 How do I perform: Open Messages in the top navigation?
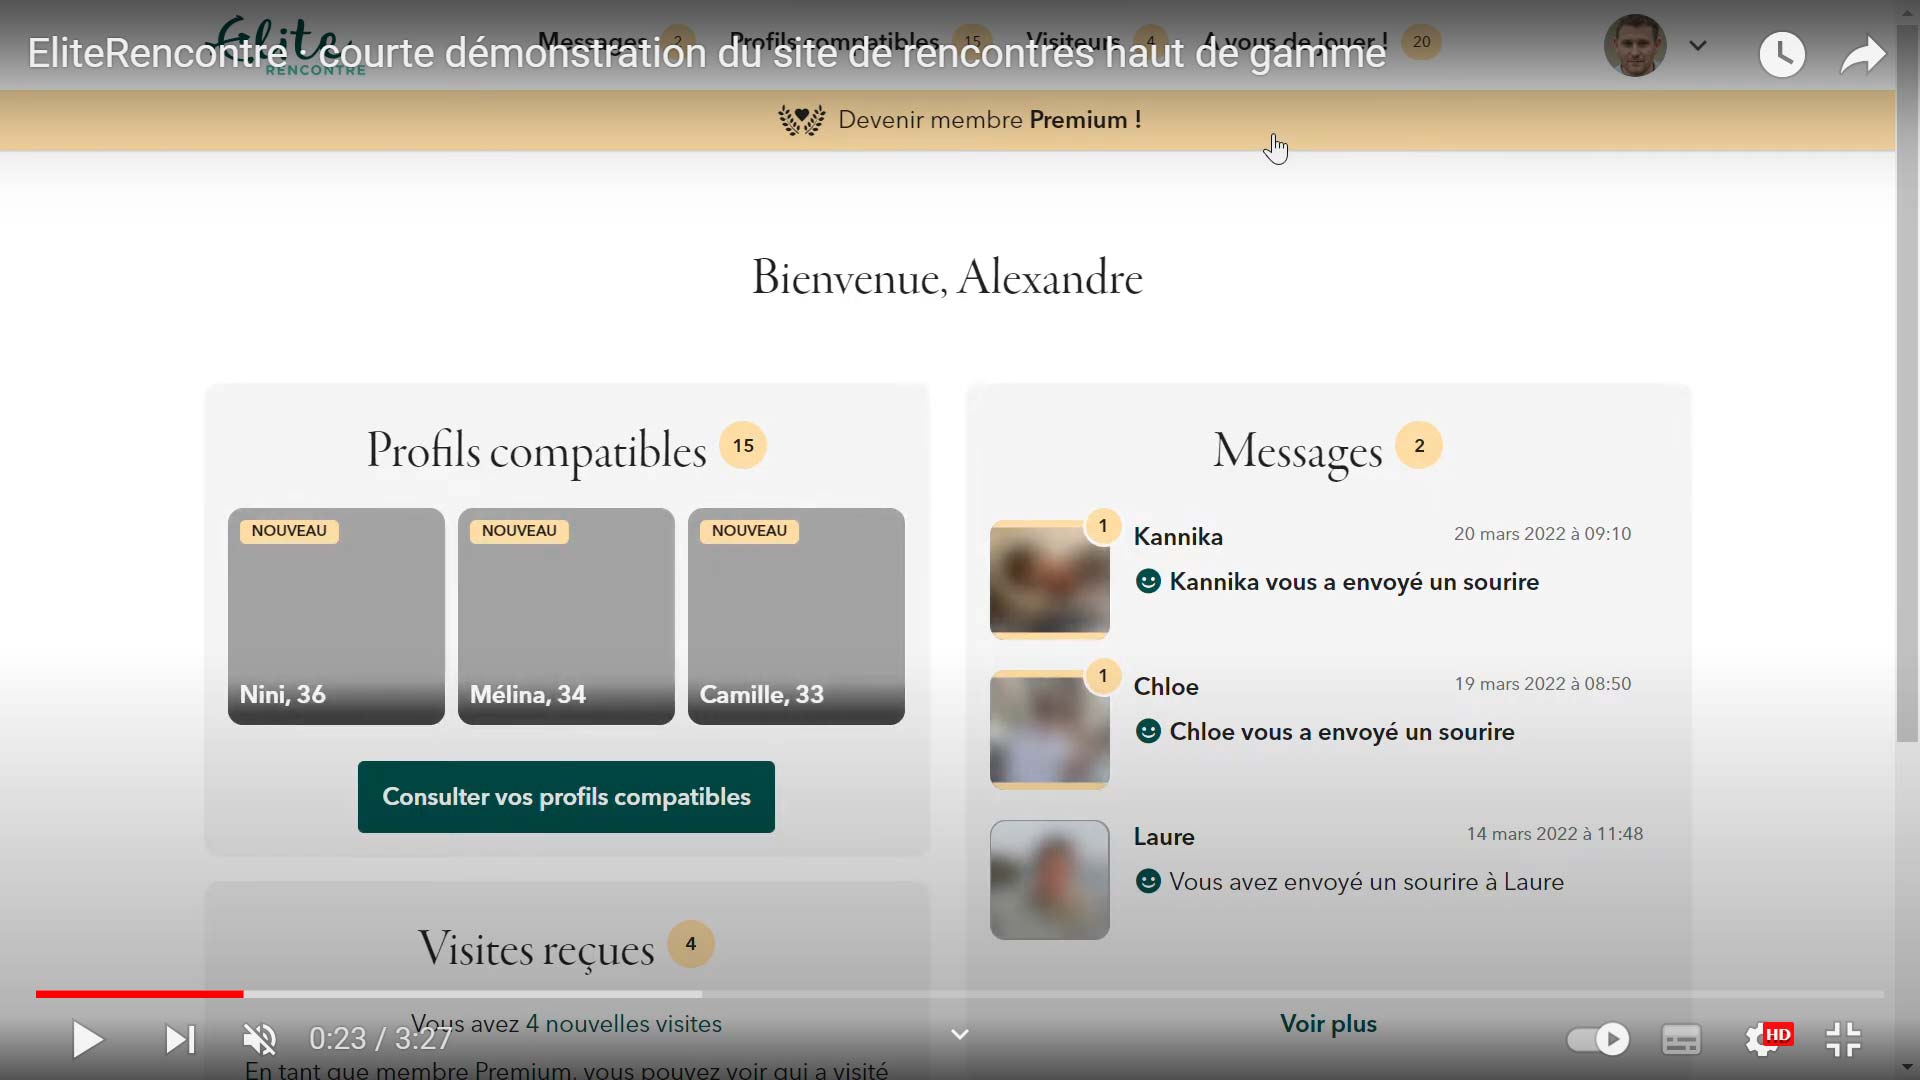click(x=593, y=42)
